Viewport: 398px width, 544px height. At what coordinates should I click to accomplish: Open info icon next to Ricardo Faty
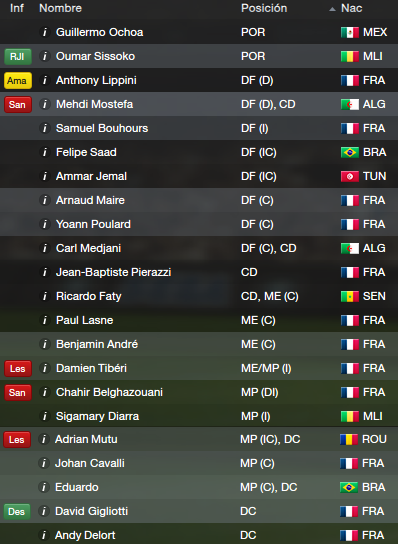[44, 296]
